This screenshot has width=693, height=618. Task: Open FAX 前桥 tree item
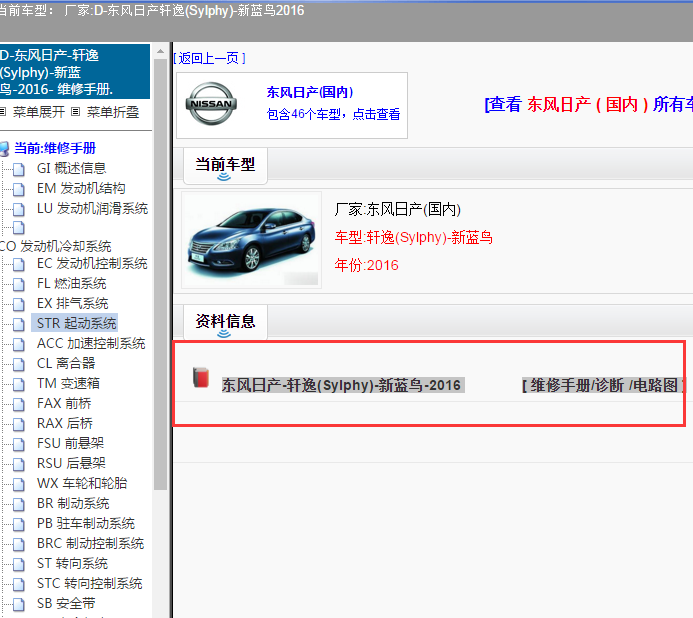[64, 403]
